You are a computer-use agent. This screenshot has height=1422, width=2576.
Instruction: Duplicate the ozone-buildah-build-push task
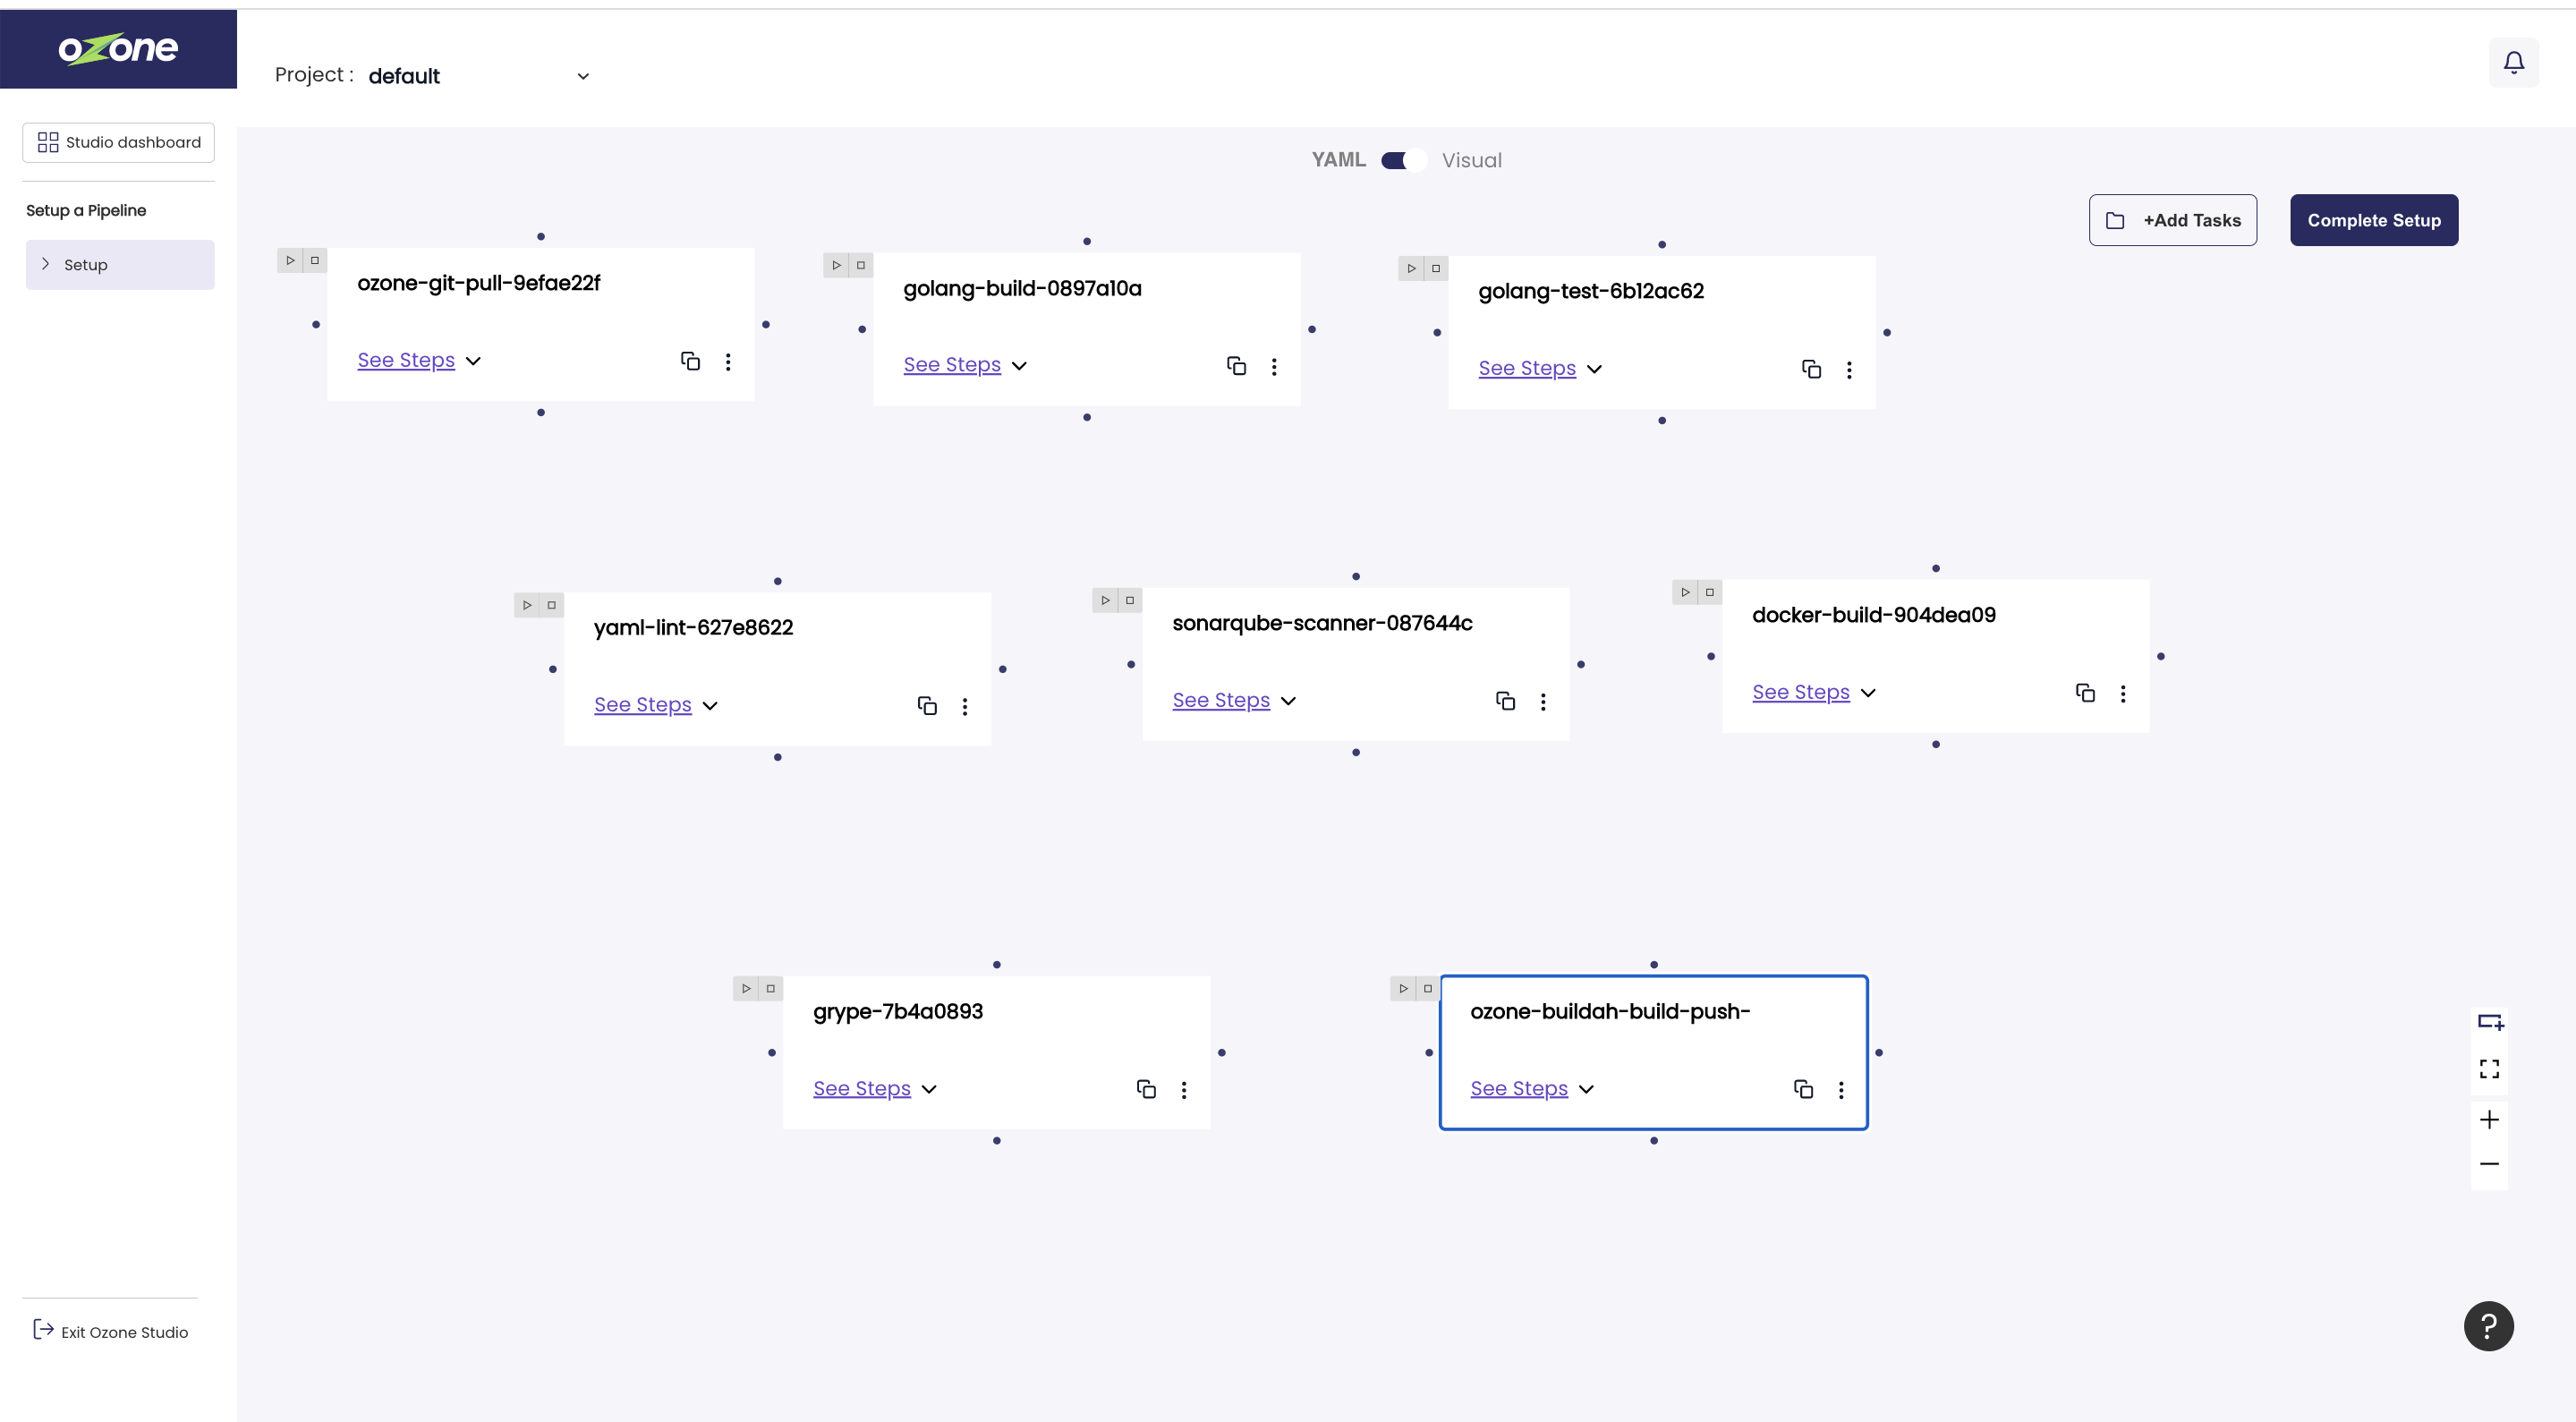click(1803, 1089)
